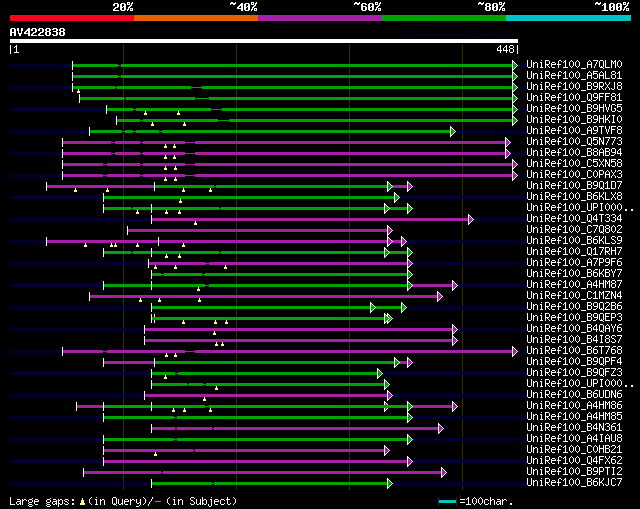Select the UniRef100_C0PAX3 label
Screen dimensions: 640x509
click(x=574, y=175)
